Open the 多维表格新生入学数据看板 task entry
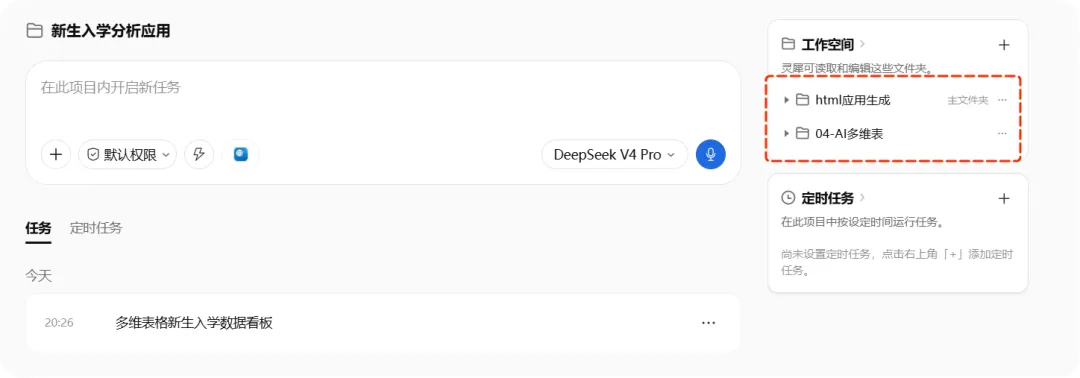1080x378 pixels. (x=383, y=323)
